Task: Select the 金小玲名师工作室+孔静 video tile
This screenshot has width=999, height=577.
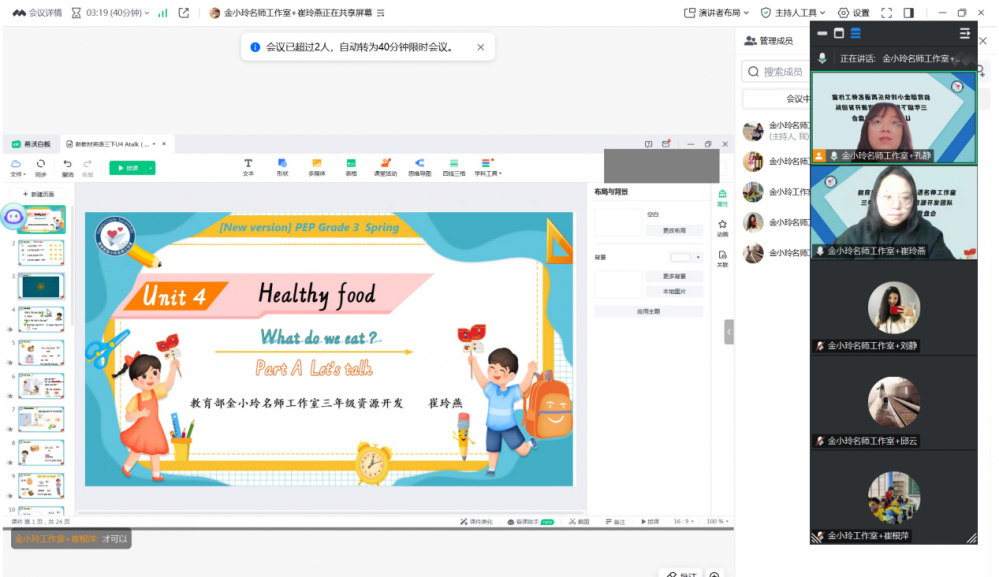Action: [894, 118]
